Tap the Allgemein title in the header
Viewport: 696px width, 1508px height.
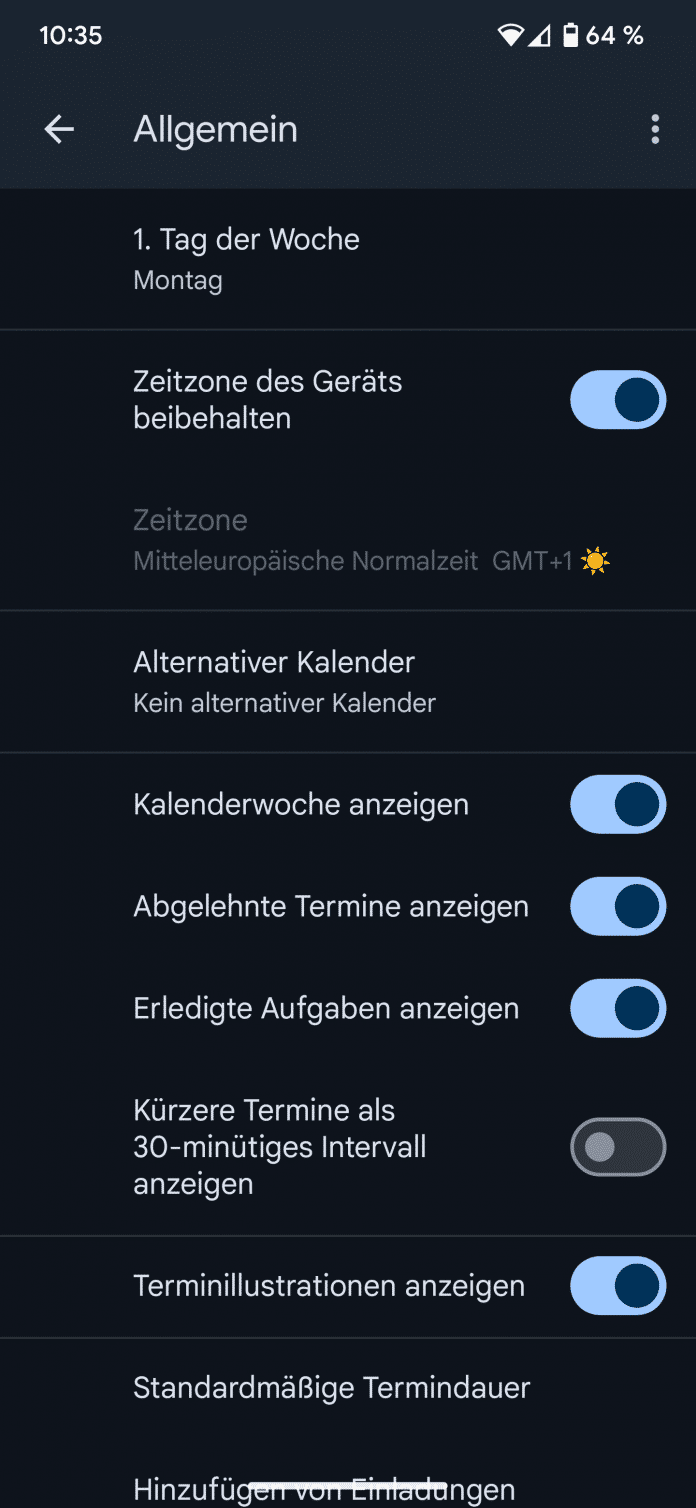tap(215, 129)
